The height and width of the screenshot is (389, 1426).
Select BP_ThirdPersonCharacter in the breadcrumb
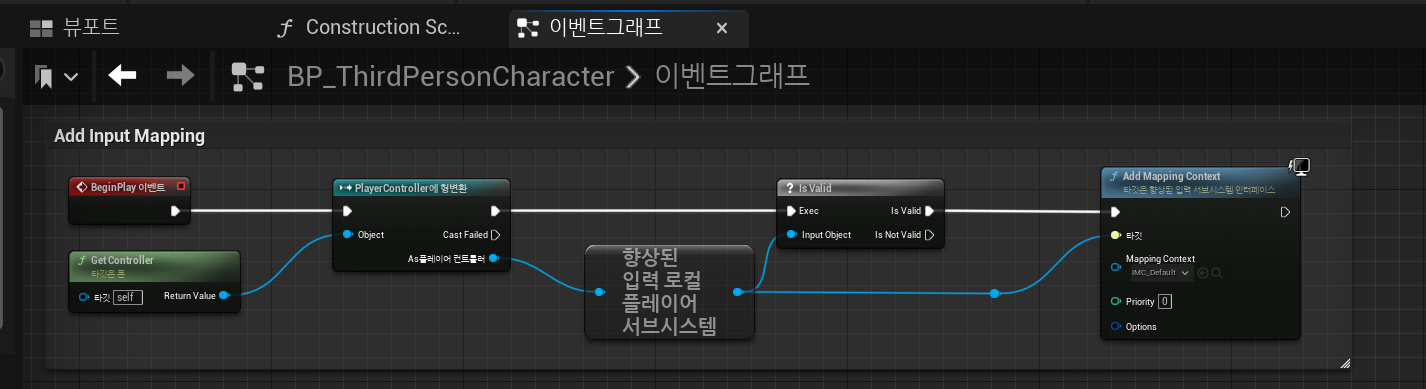point(450,76)
